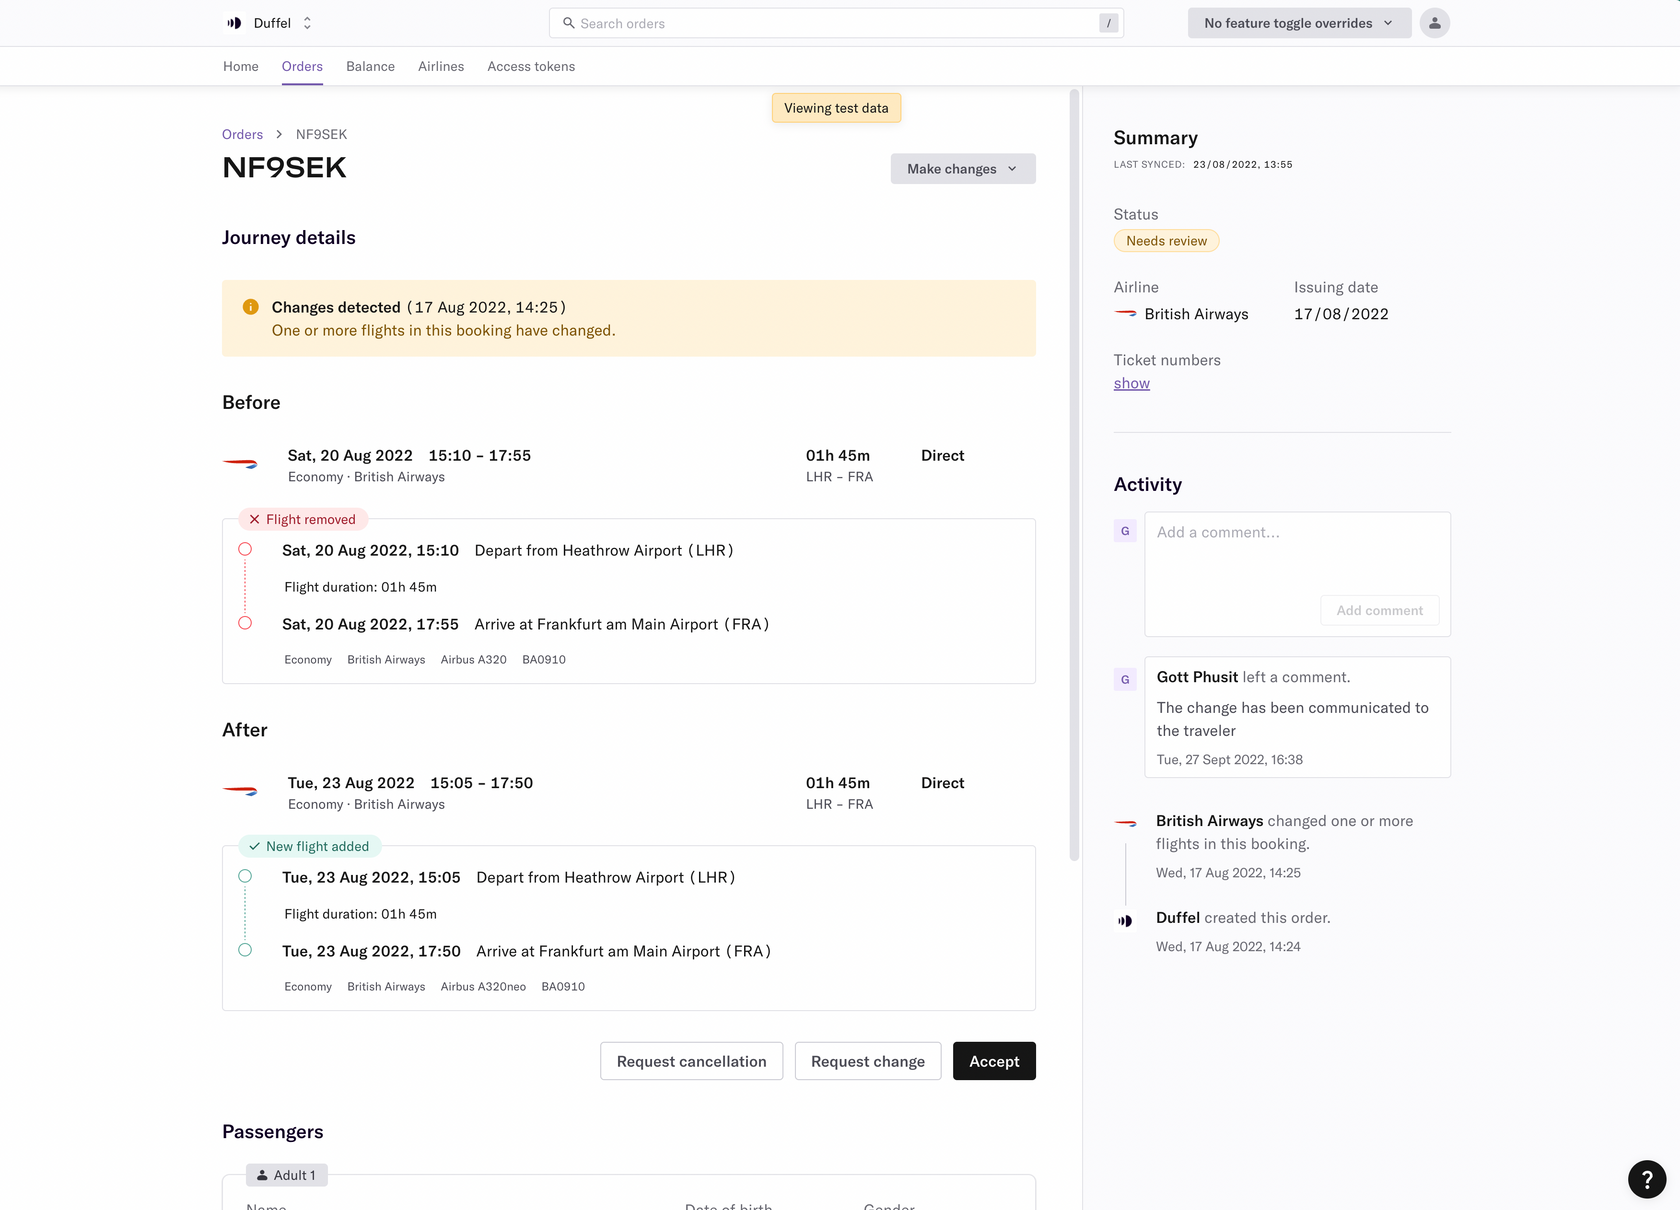Click British Airways logo in Before flight
The width and height of the screenshot is (1680, 1210).
click(240, 464)
